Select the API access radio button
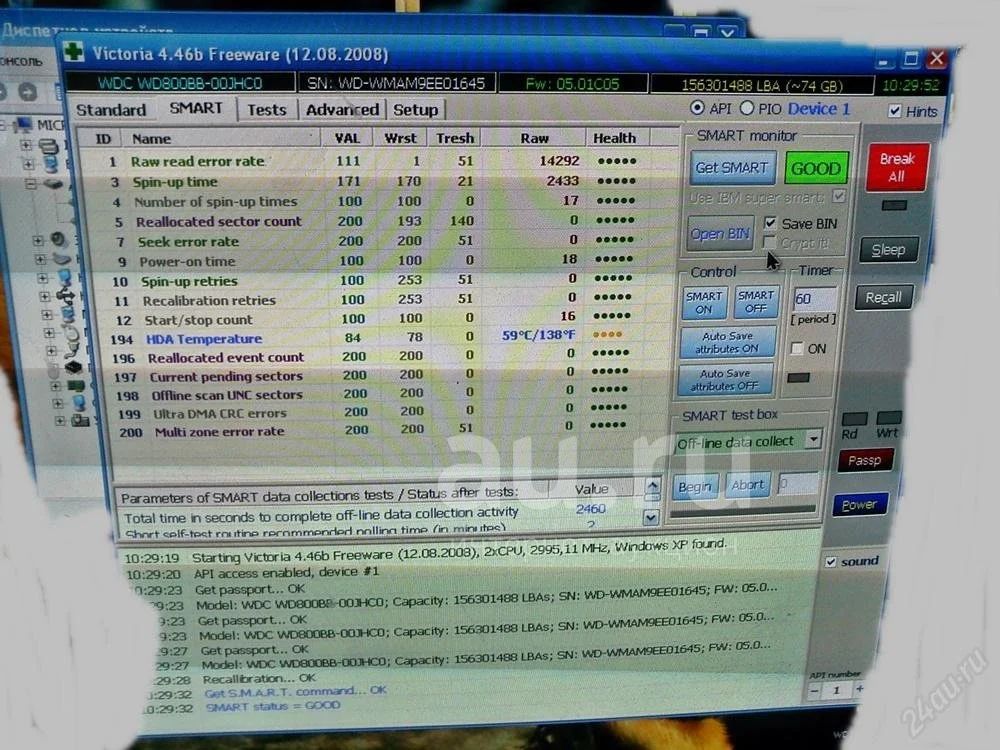Screen dimensions: 1000x750 coord(697,108)
